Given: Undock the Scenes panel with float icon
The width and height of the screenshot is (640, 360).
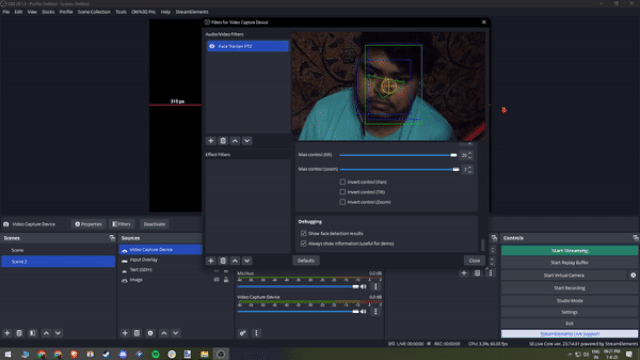Looking at the screenshot, I should click(112, 238).
